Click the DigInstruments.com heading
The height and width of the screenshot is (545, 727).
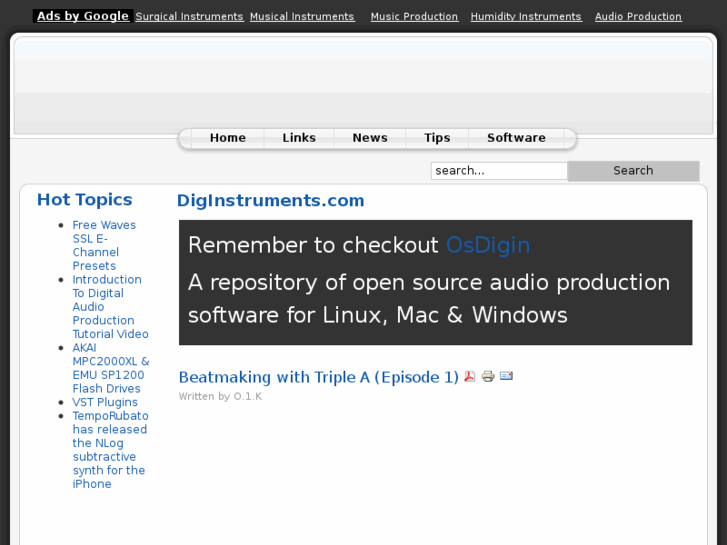[x=270, y=200]
